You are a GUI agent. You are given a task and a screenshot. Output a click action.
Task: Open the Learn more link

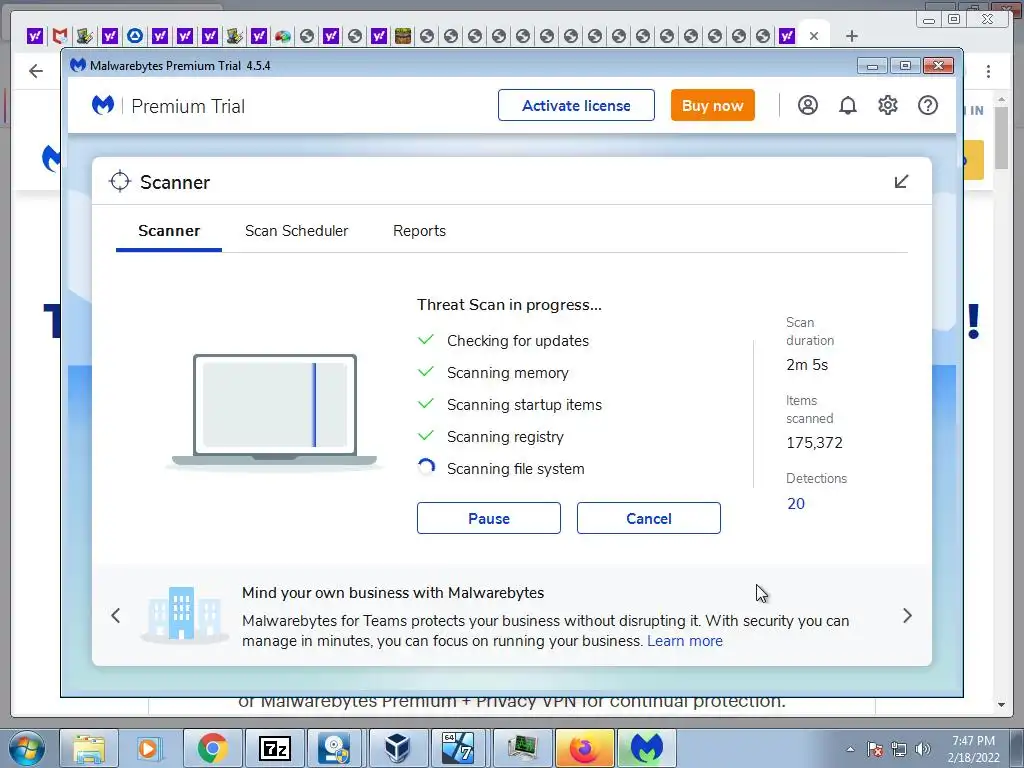coord(685,641)
